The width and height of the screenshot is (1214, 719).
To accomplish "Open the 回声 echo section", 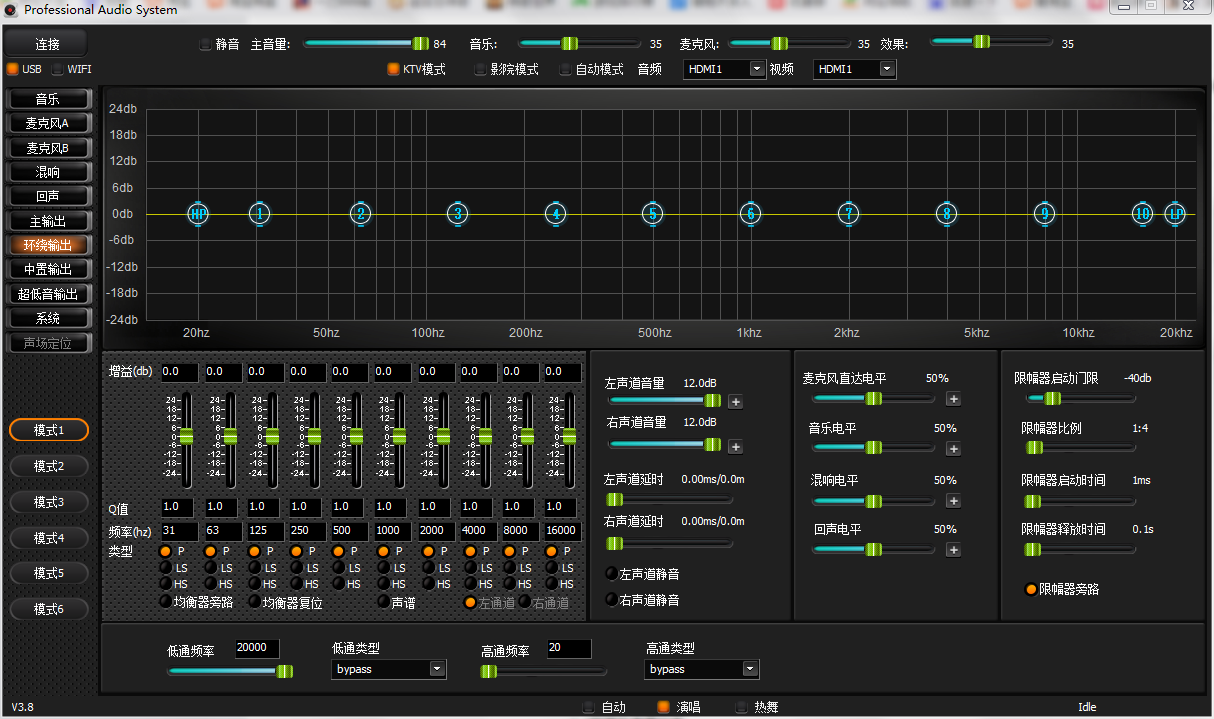I will pyautogui.click(x=48, y=196).
